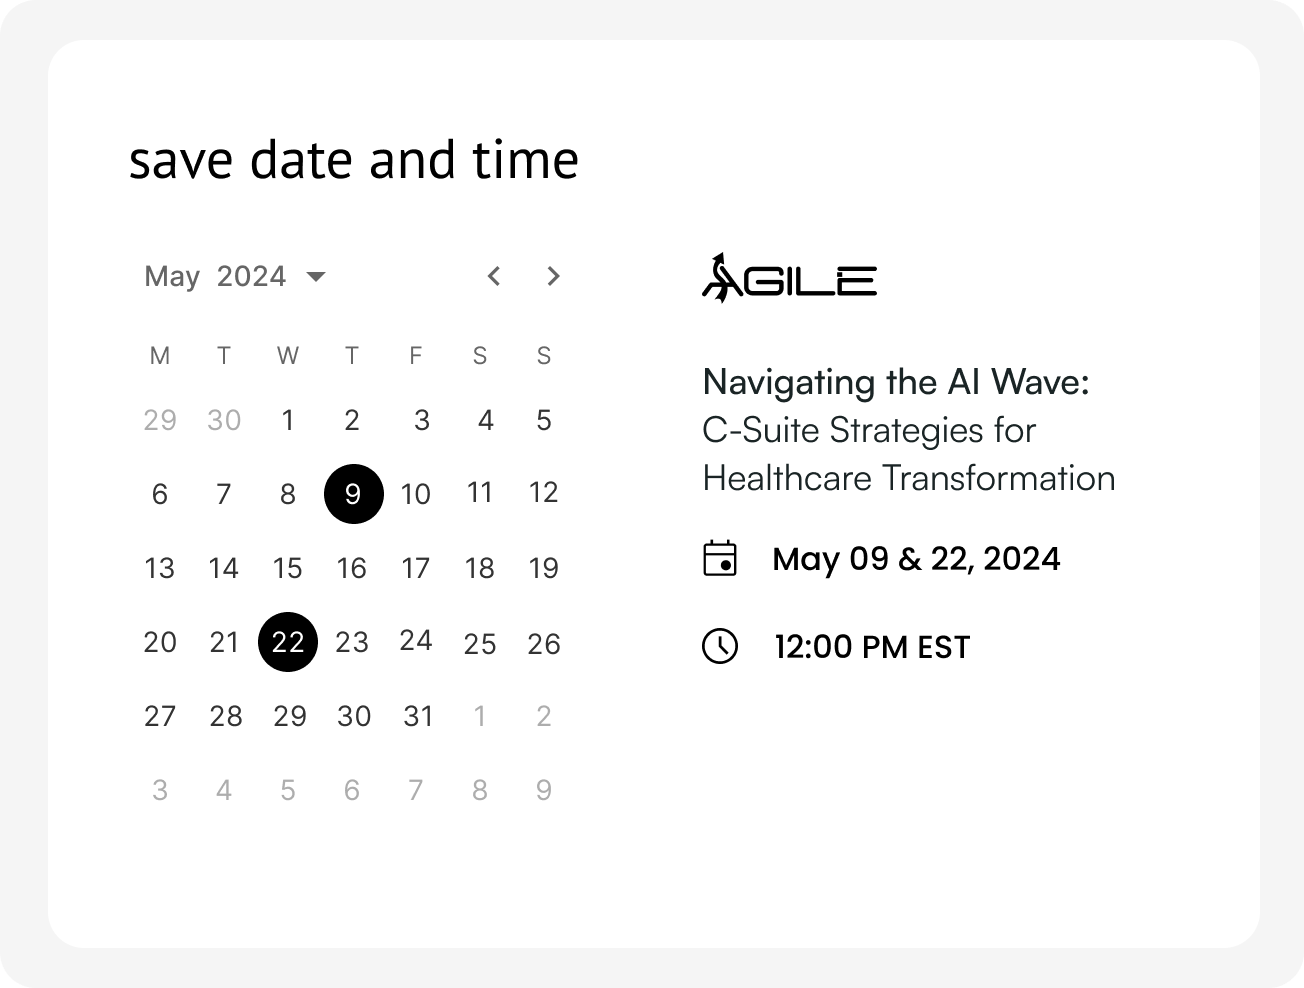
Task: Choose May 15 on the calendar
Action: (288, 568)
